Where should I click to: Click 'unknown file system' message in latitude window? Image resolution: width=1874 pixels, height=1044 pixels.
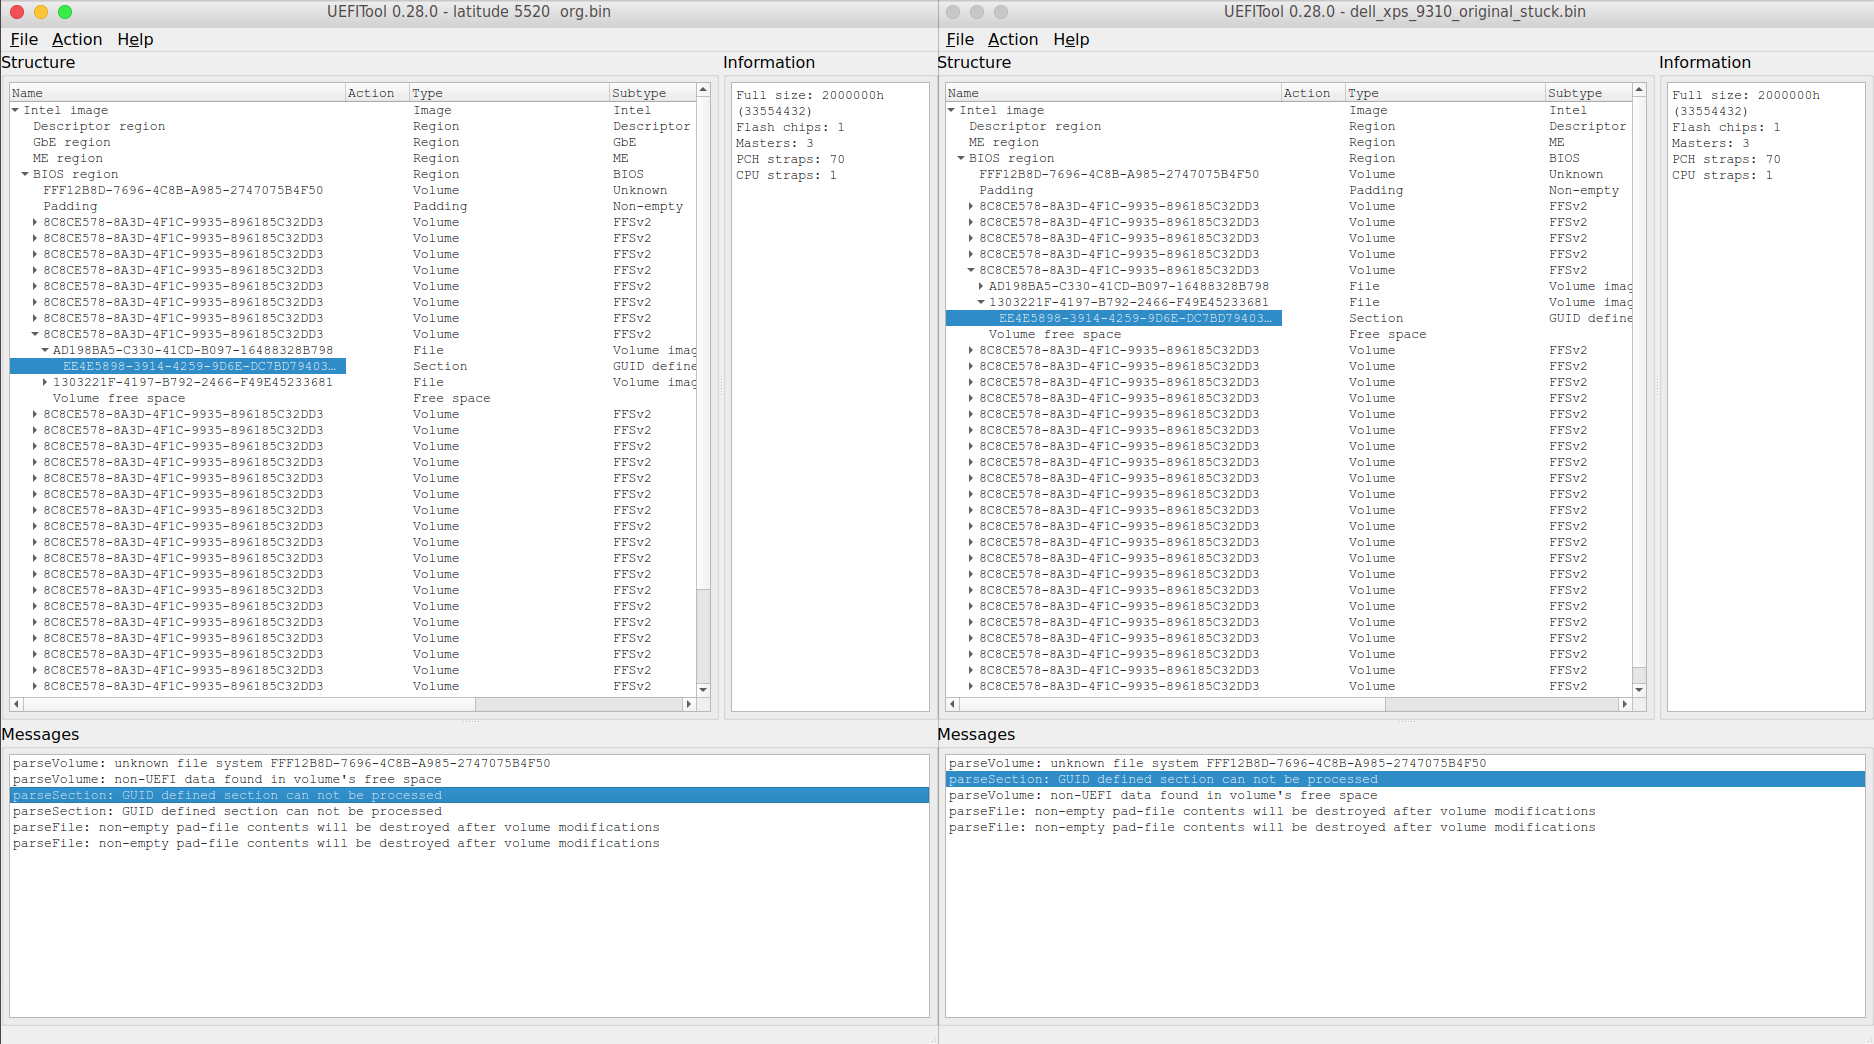click(469, 763)
